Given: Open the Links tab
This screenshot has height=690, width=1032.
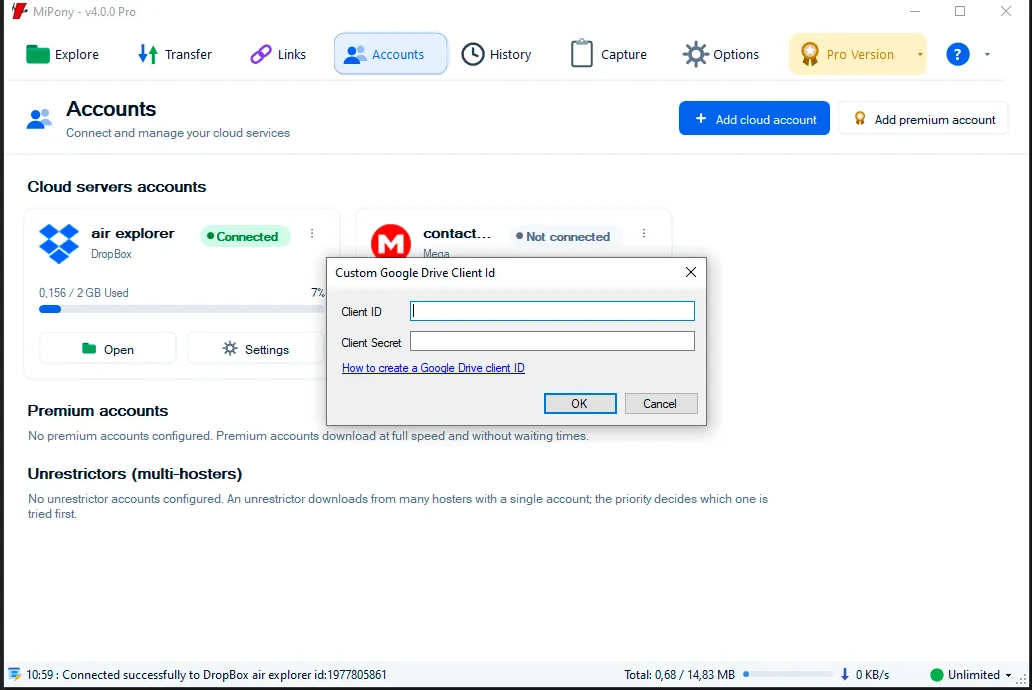Looking at the screenshot, I should (x=278, y=54).
